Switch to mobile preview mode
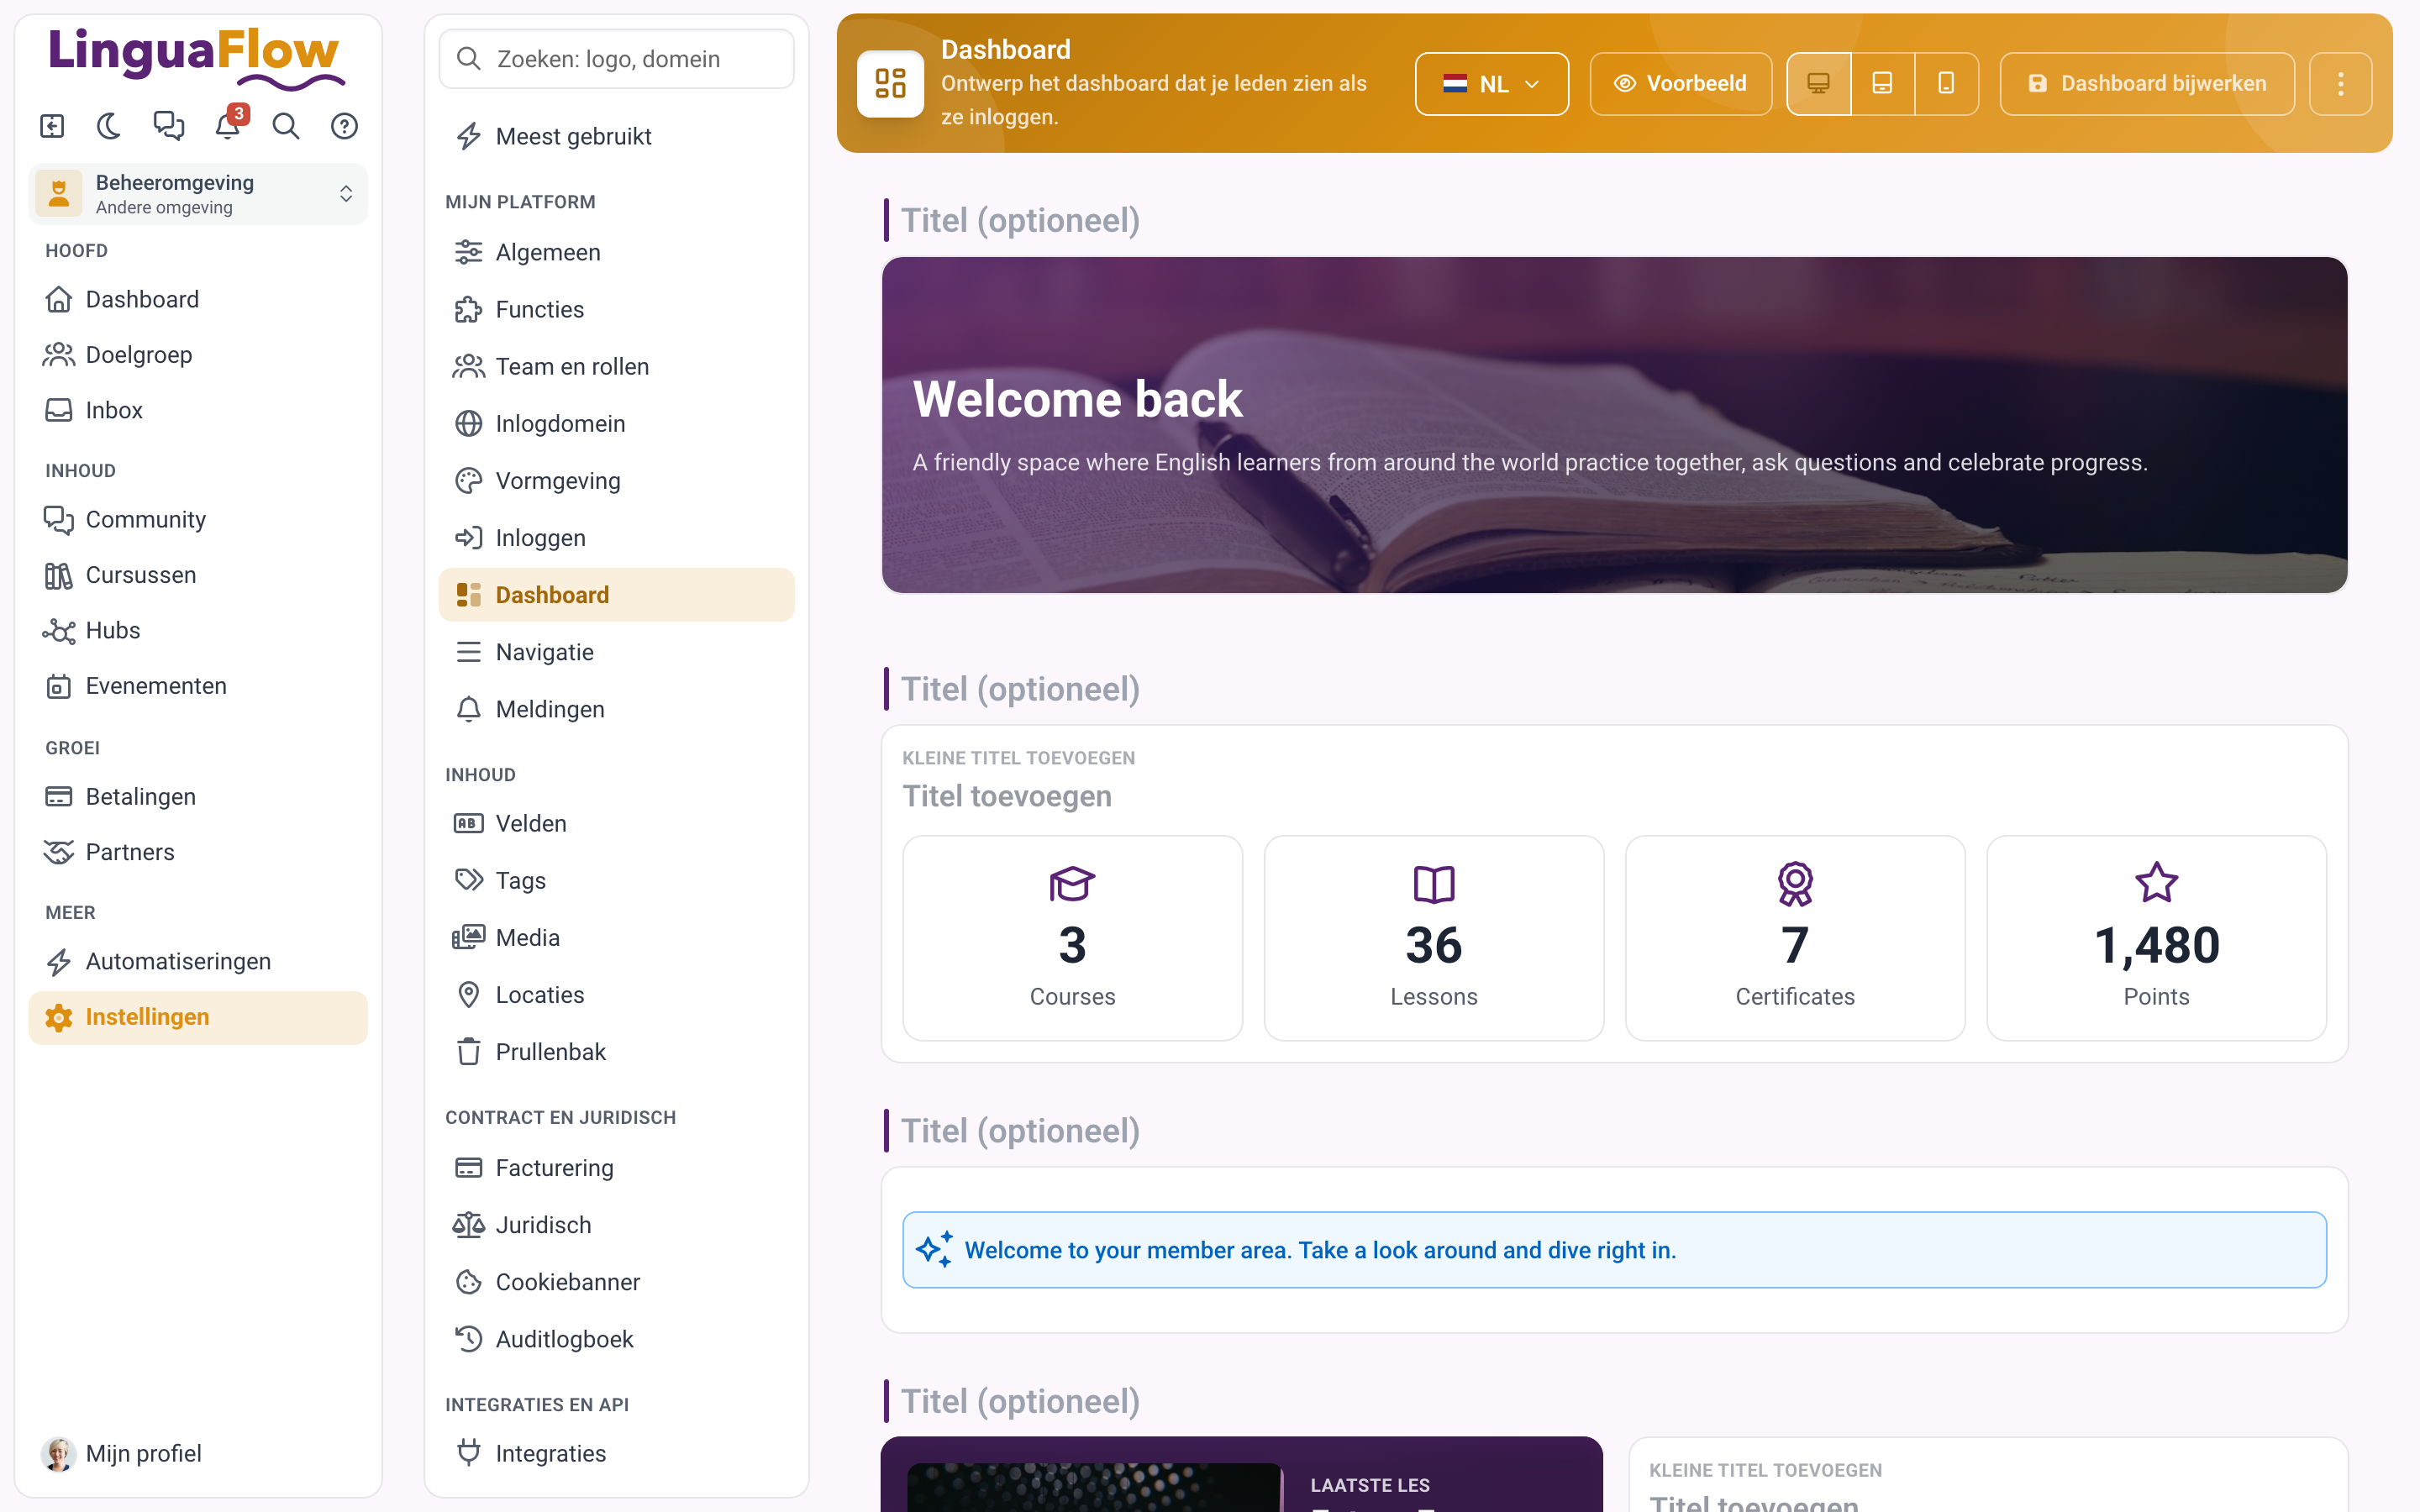Screen dimensions: 2420x1512 [1946, 84]
